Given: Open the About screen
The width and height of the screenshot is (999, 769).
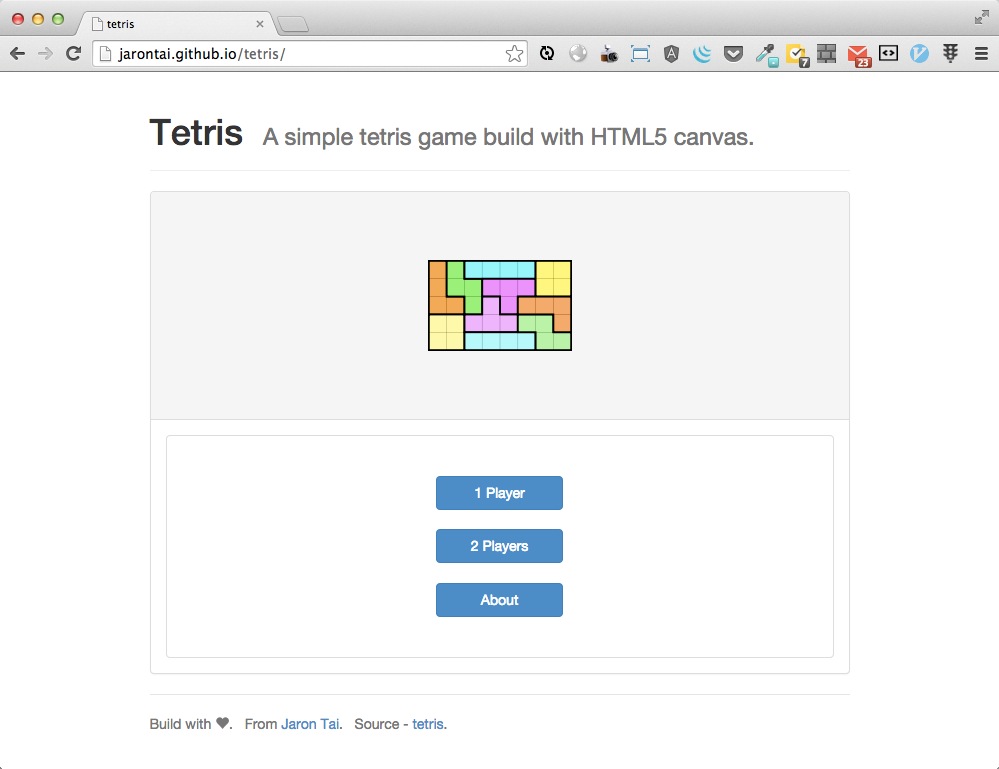Looking at the screenshot, I should point(499,600).
